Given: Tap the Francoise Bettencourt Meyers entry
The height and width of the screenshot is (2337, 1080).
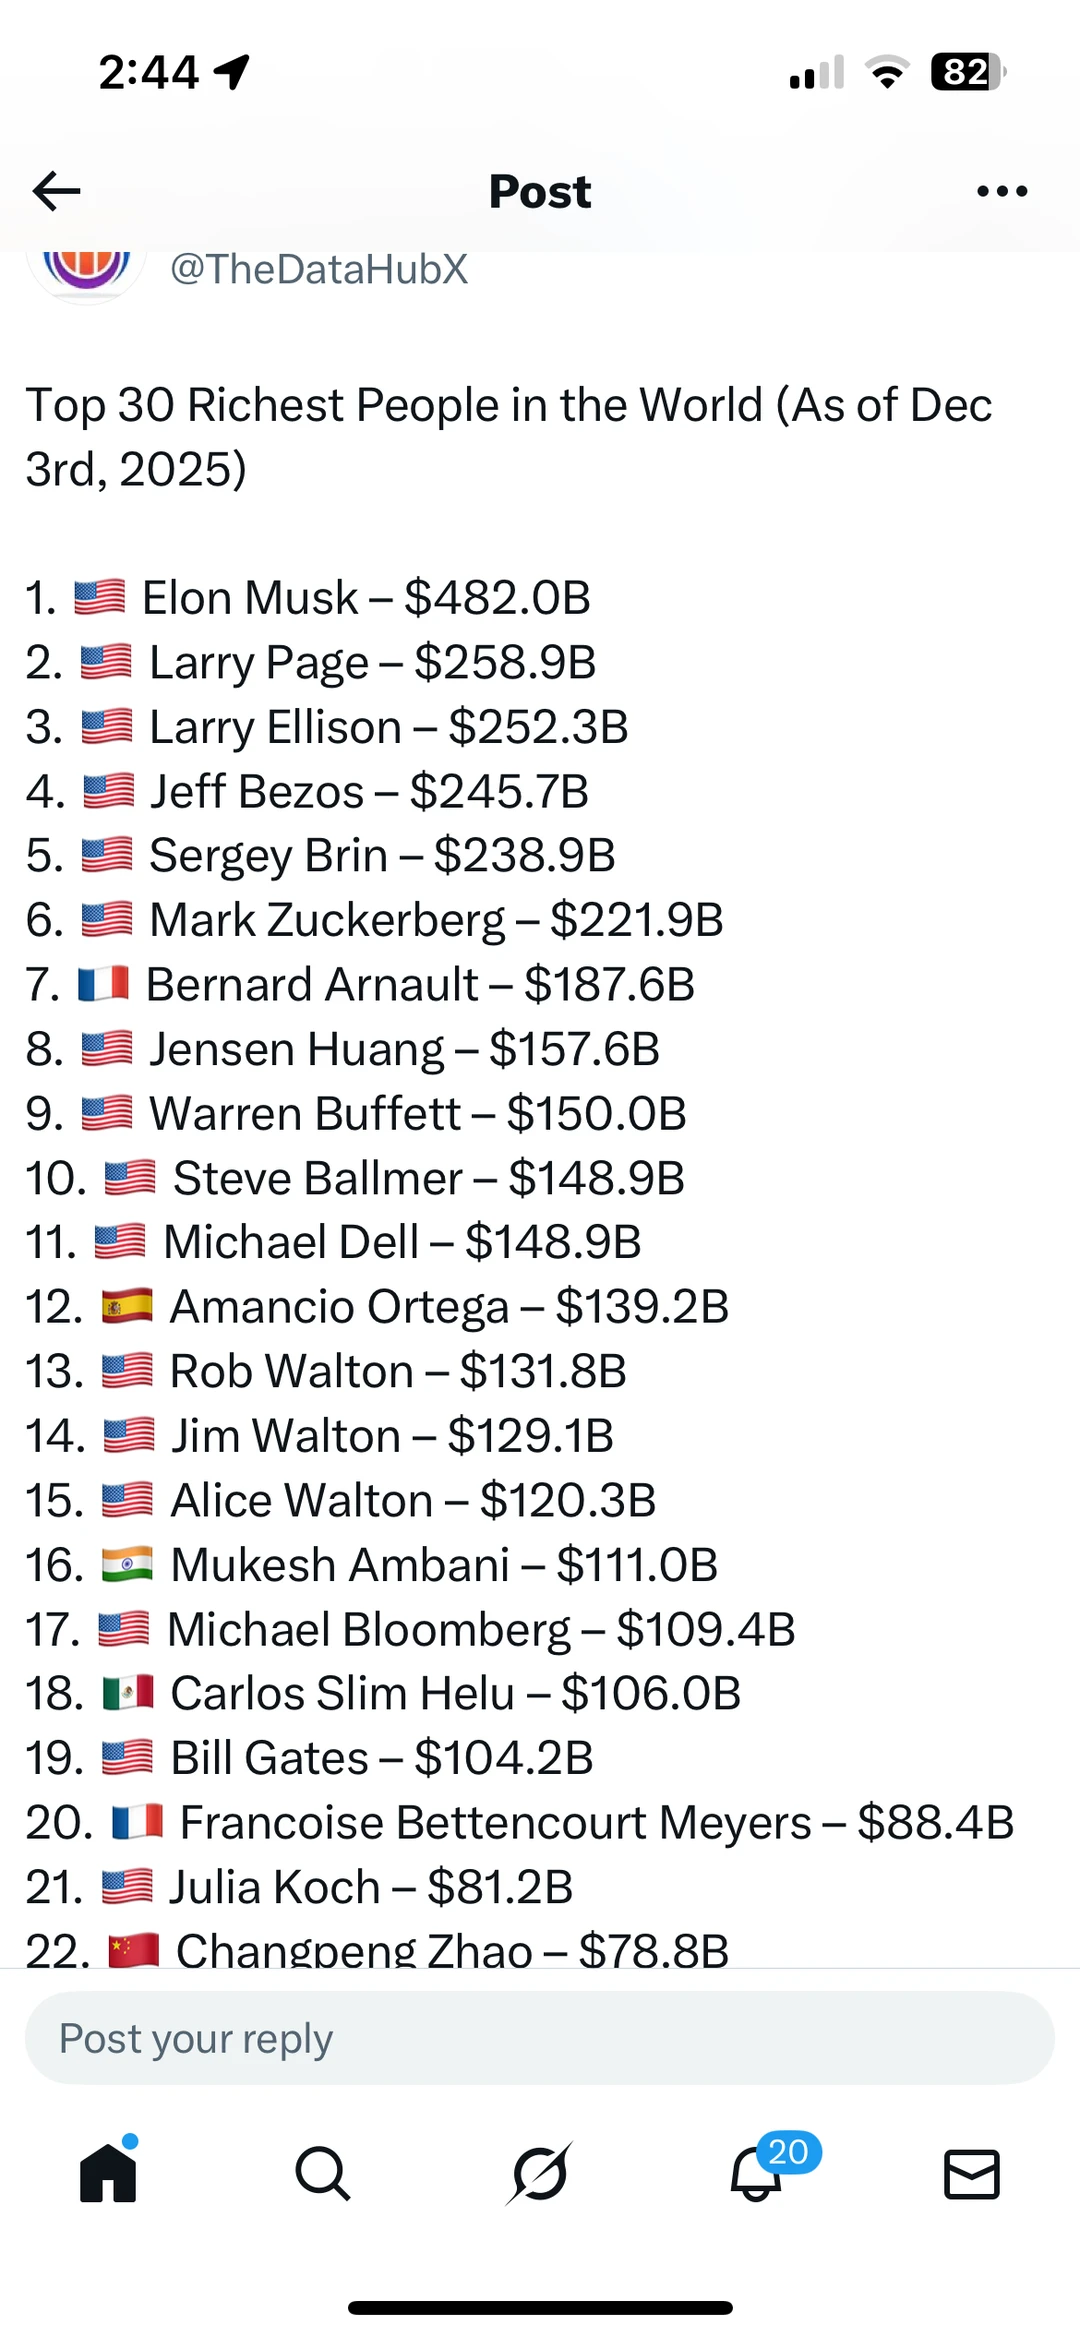Looking at the screenshot, I should tap(520, 1822).
